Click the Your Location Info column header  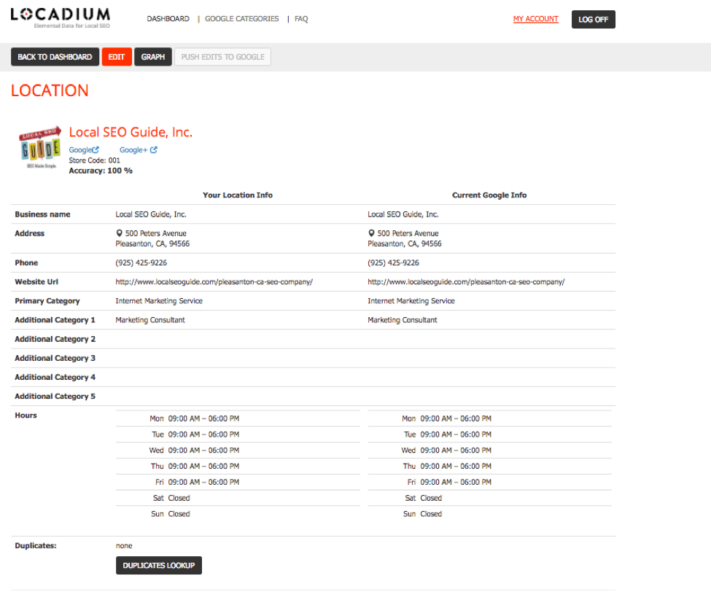[238, 195]
